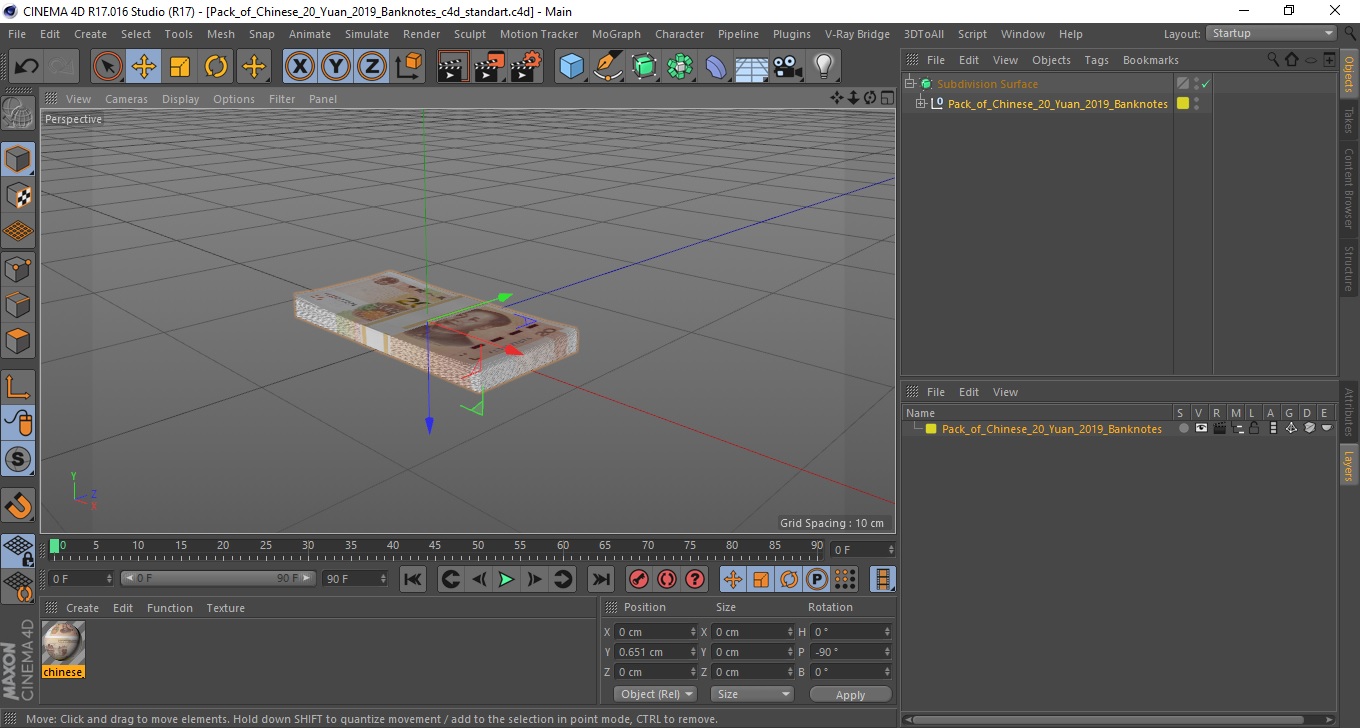Toggle Autokeying record button

(666, 579)
